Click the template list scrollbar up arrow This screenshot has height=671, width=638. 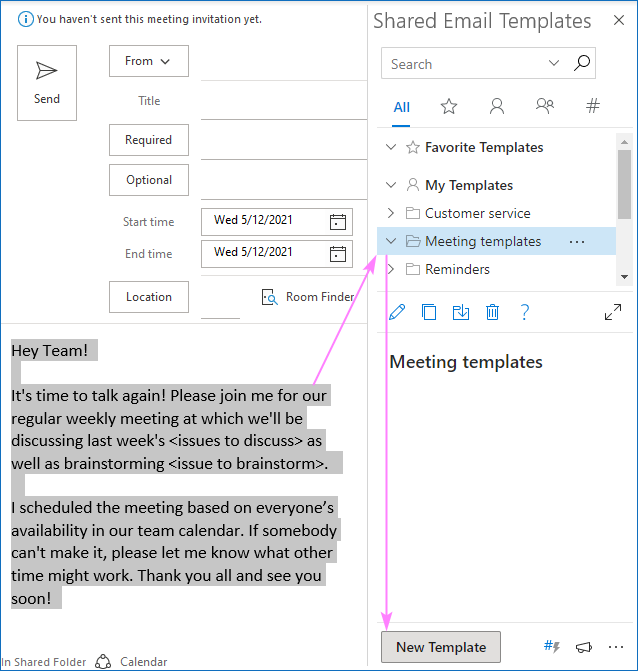[x=624, y=142]
